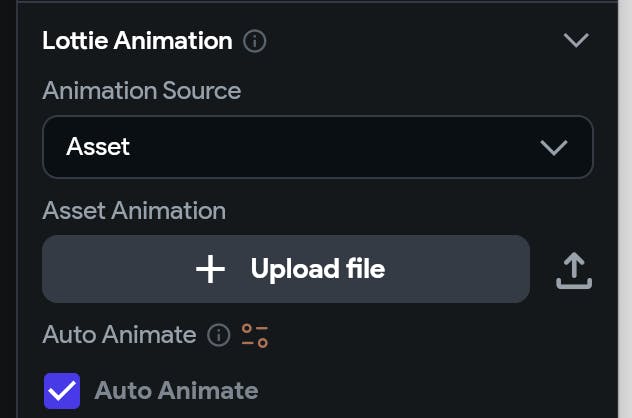Open the Animation Source dropdown
The height and width of the screenshot is (418, 632).
tap(317, 147)
